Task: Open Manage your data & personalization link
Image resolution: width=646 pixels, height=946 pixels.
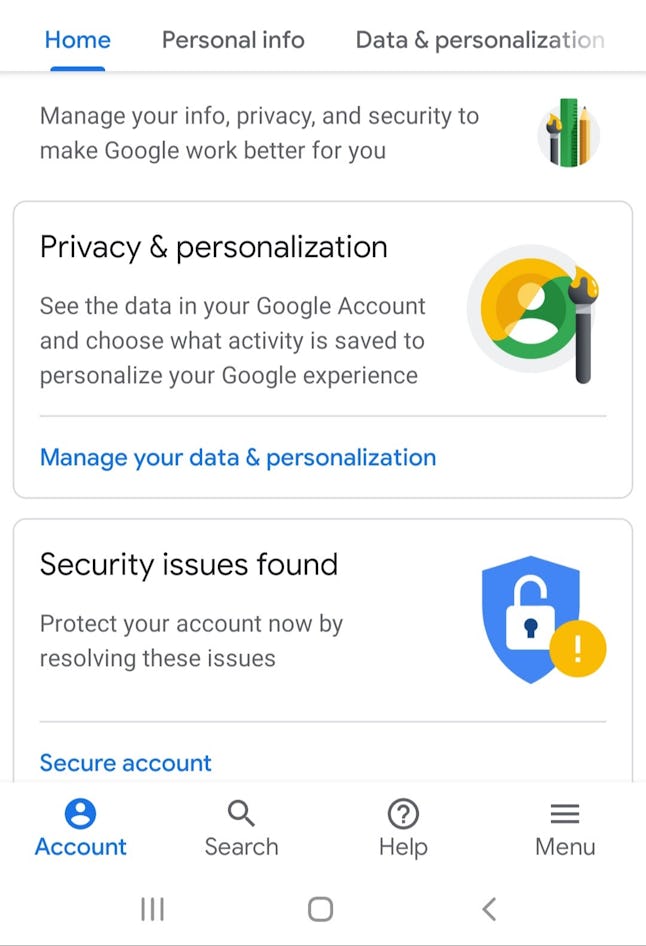Action: coord(238,458)
